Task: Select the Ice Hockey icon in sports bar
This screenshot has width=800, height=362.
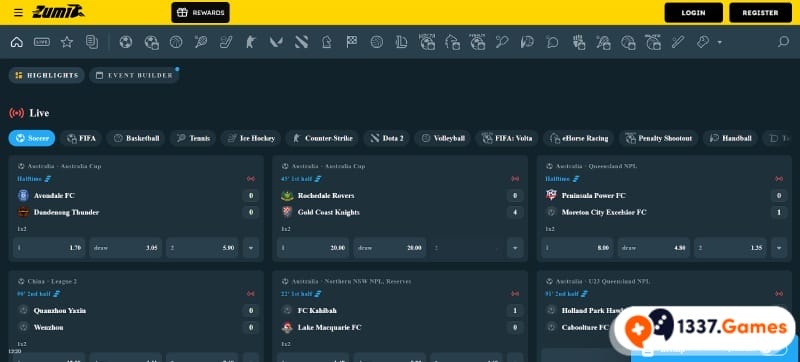Action: pyautogui.click(x=226, y=42)
